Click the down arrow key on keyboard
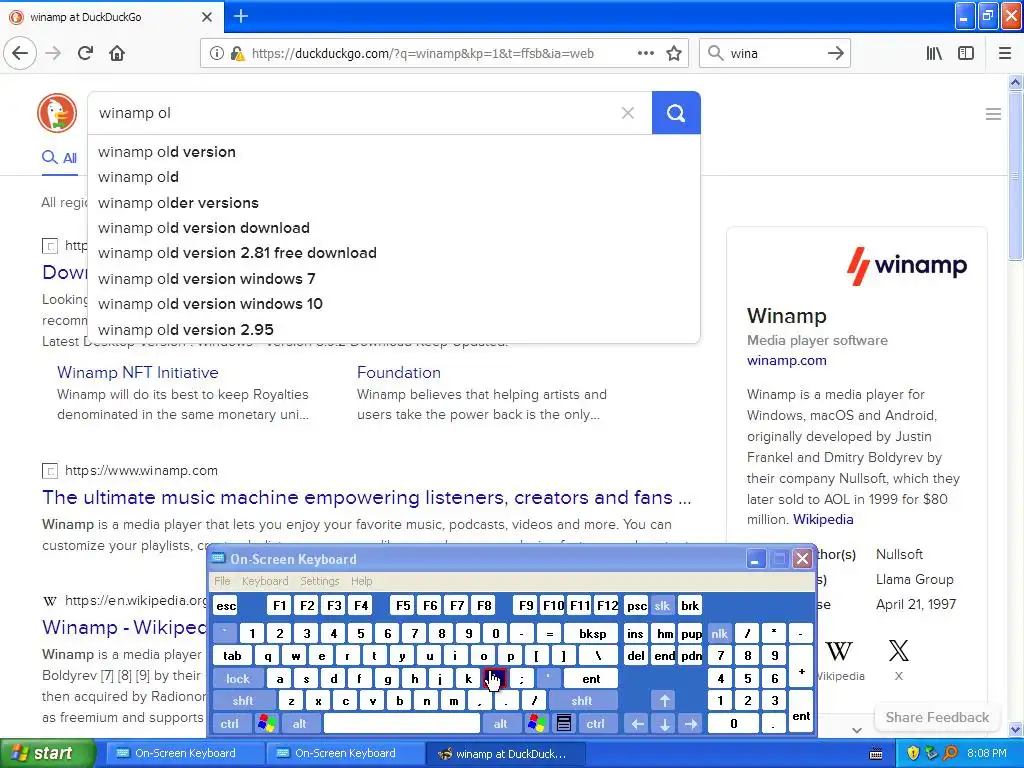1024x768 pixels. (x=664, y=724)
